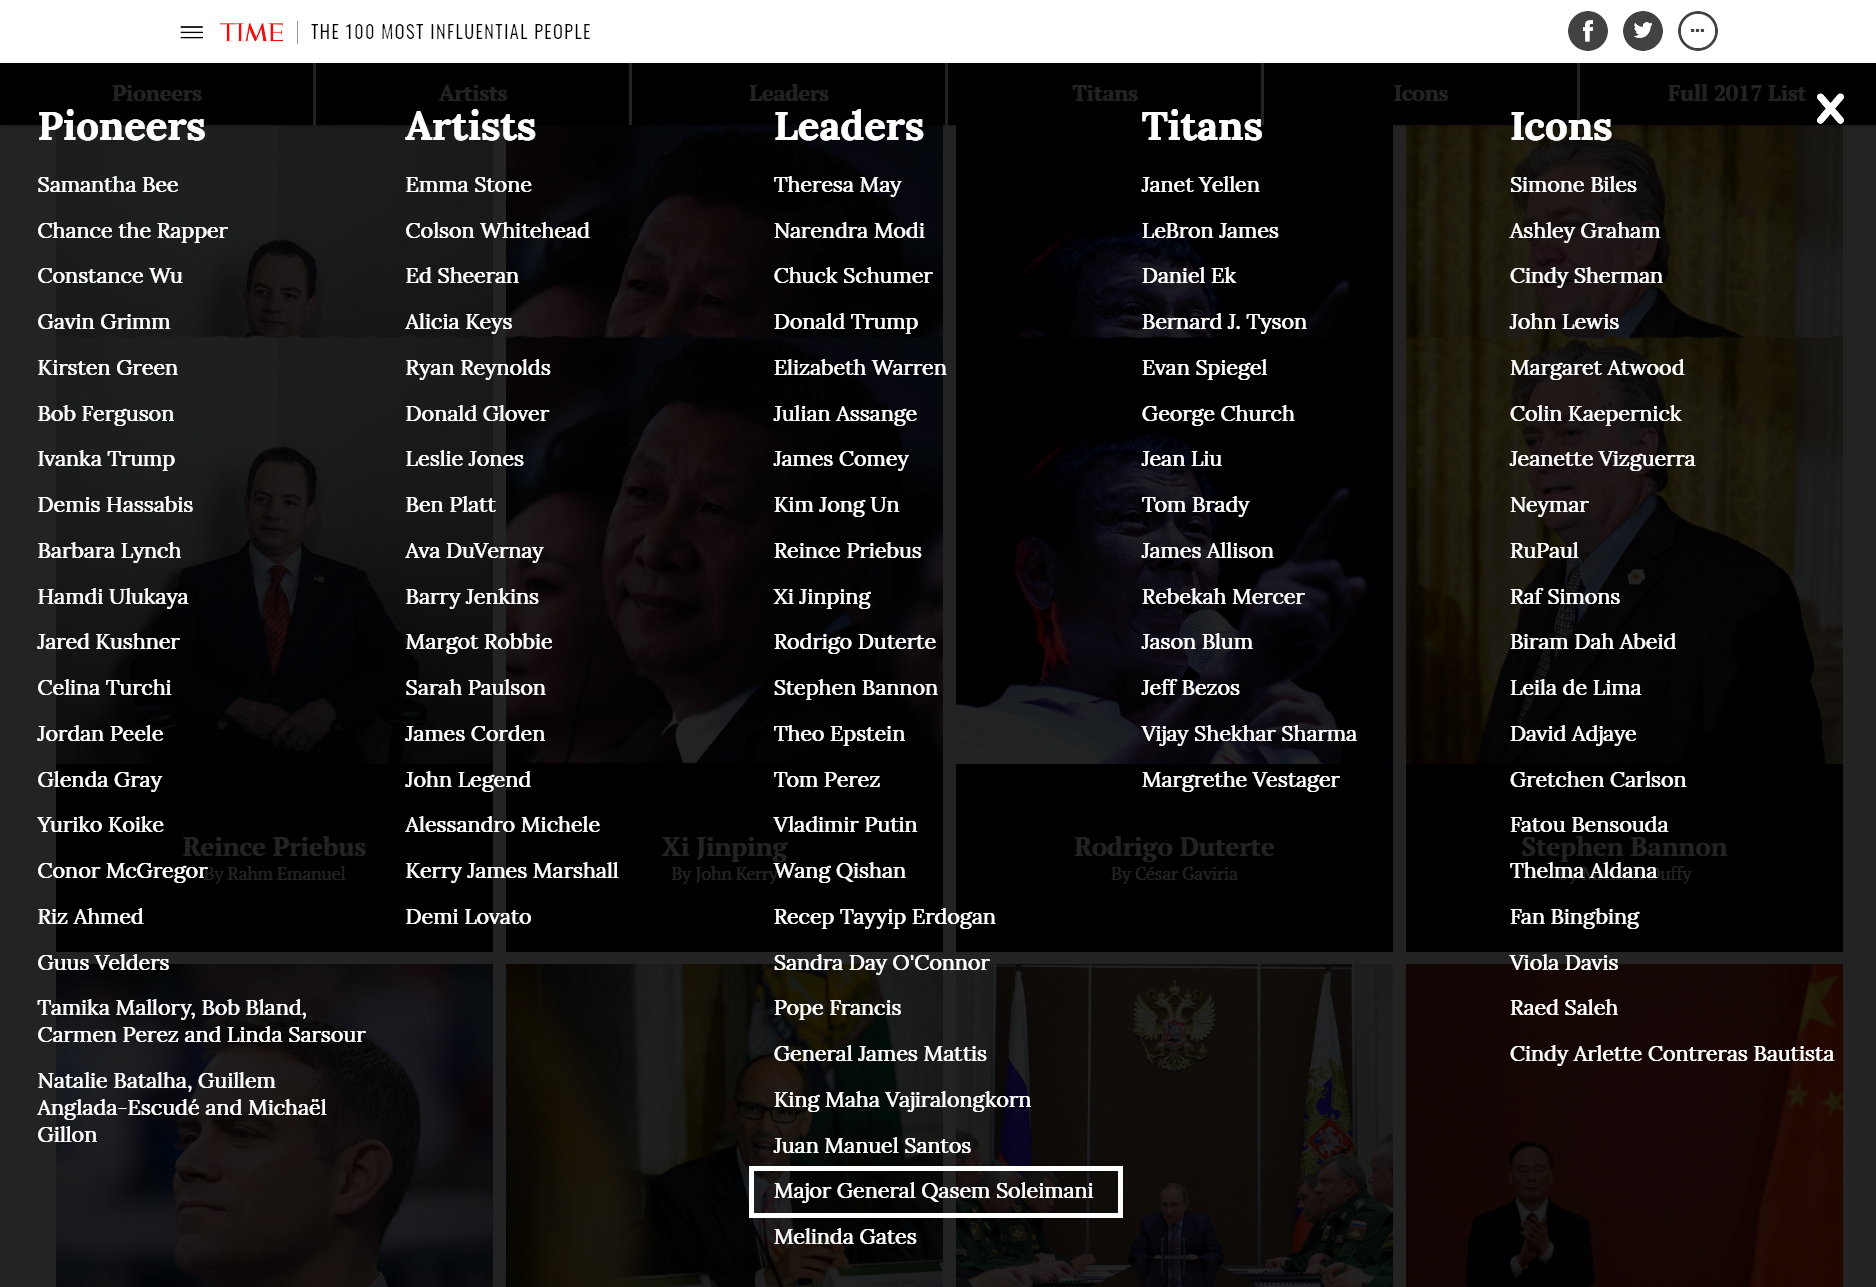Open Guus Velders entry

coord(103,963)
